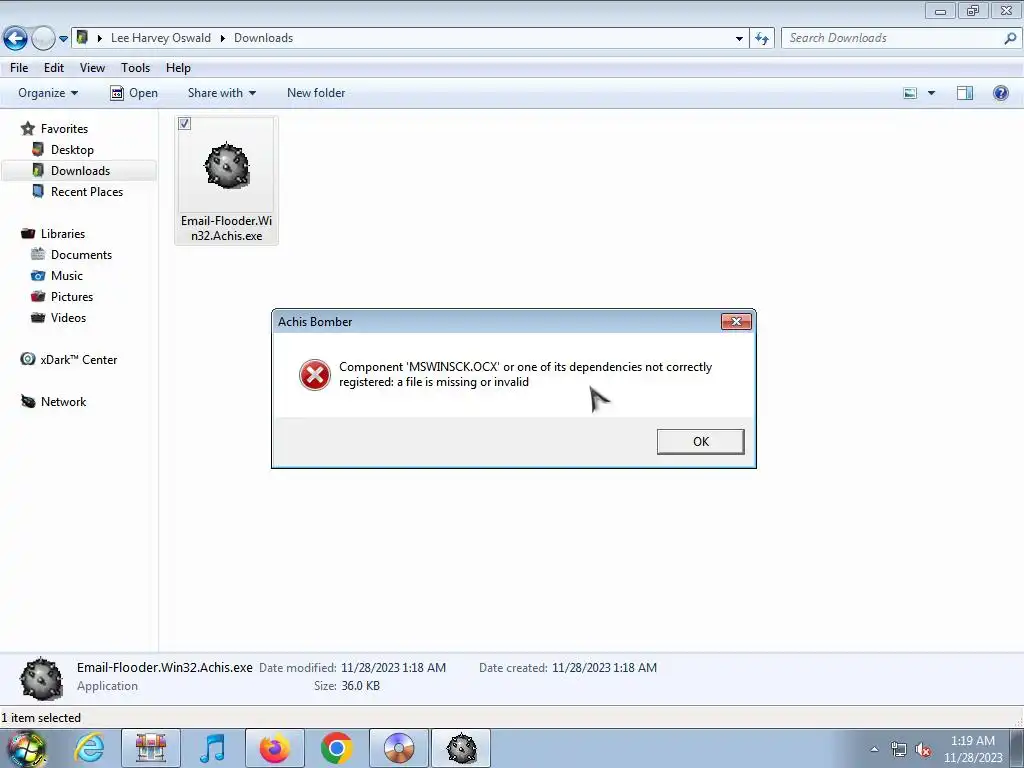Click the folder icon in address bar
Screen dimensions: 1024x768
tap(82, 37)
